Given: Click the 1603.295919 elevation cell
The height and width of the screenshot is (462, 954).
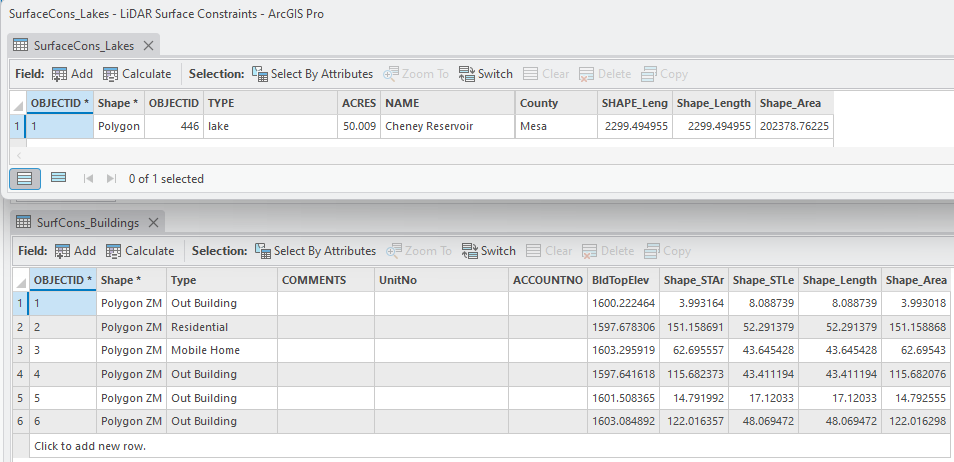Looking at the screenshot, I should click(x=623, y=351).
